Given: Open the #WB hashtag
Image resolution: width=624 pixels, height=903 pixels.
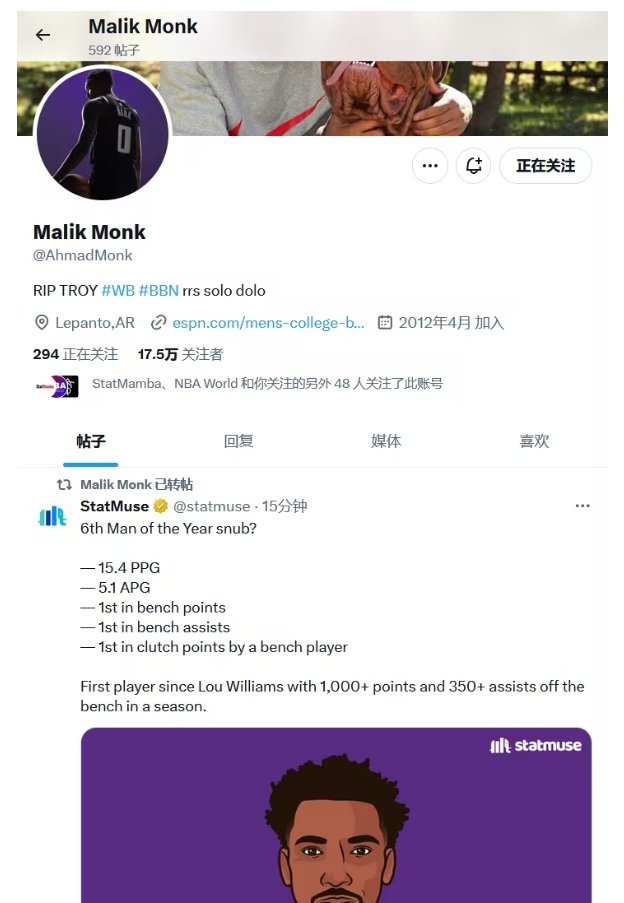Looking at the screenshot, I should (x=118, y=290).
